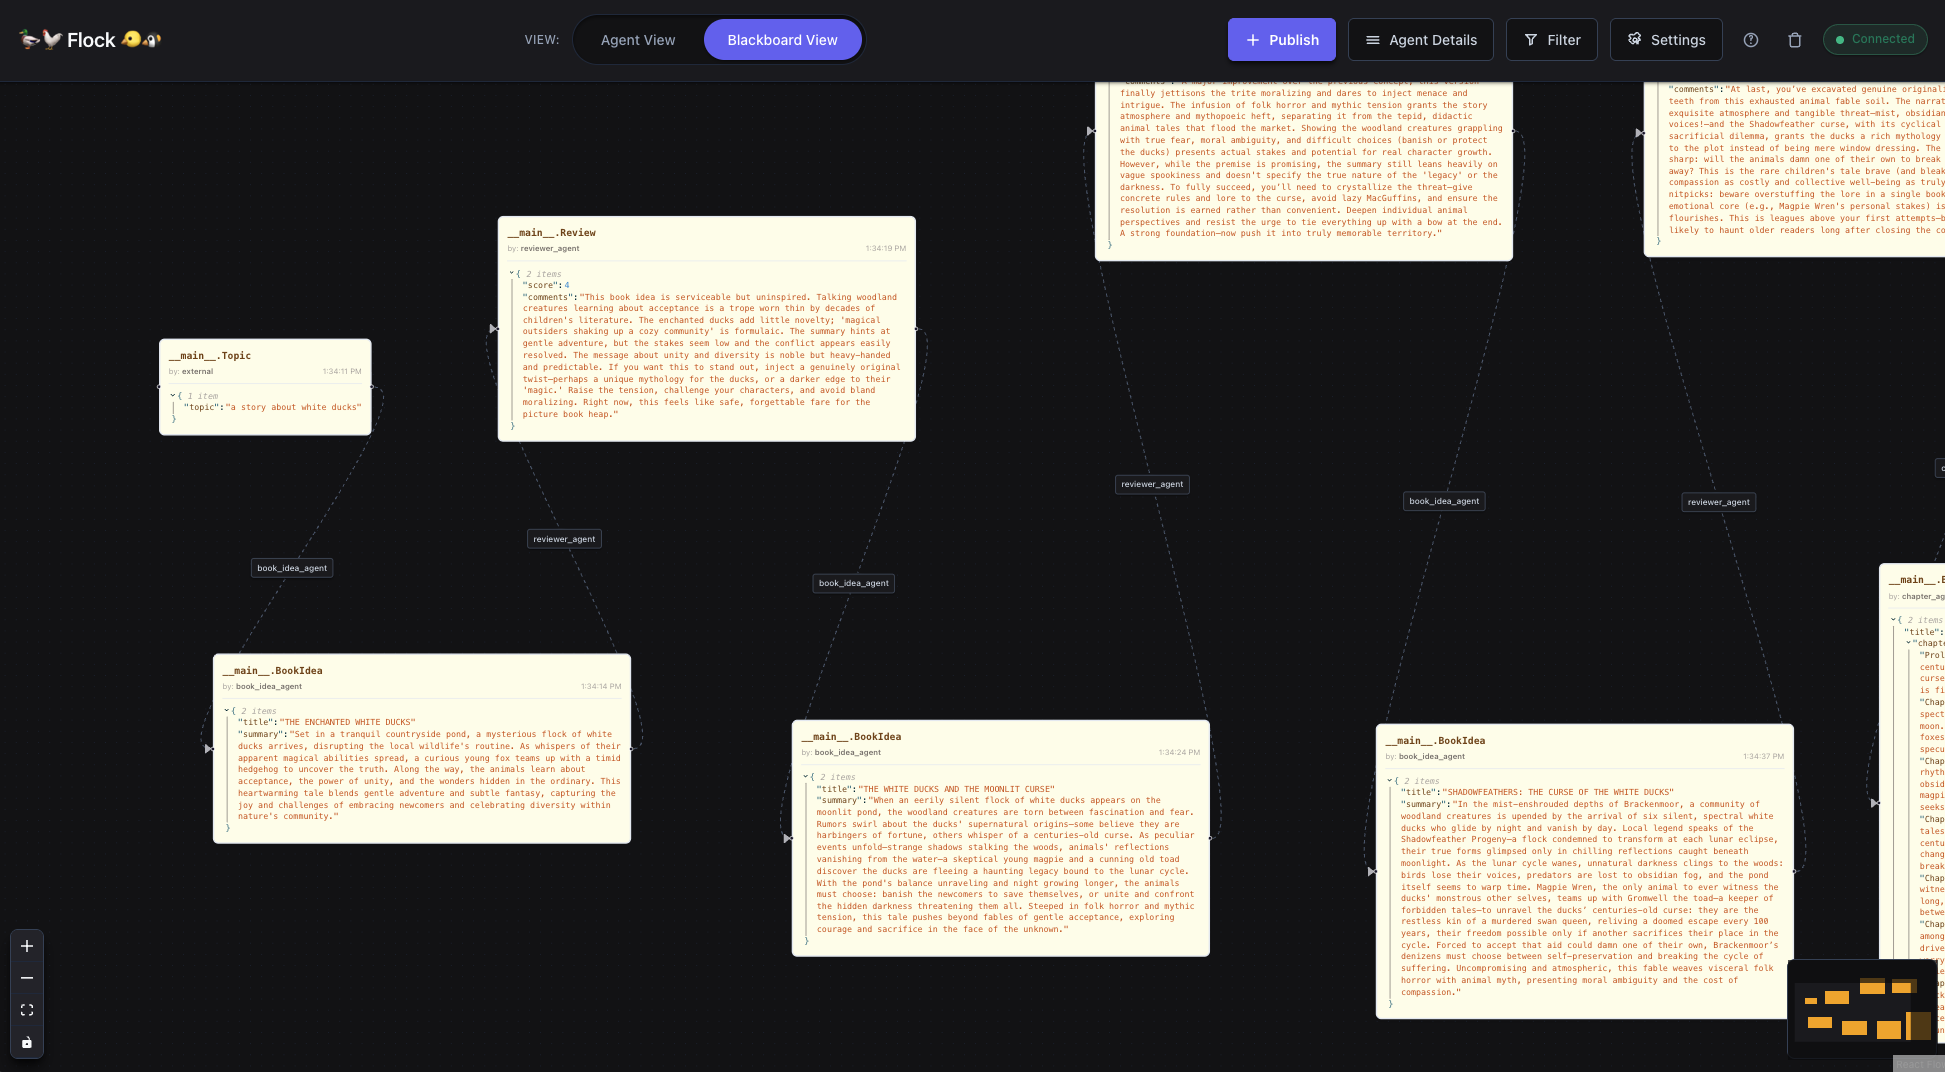The image size is (1945, 1072).
Task: Collapse JSON tree in Review card
Action: click(x=512, y=273)
